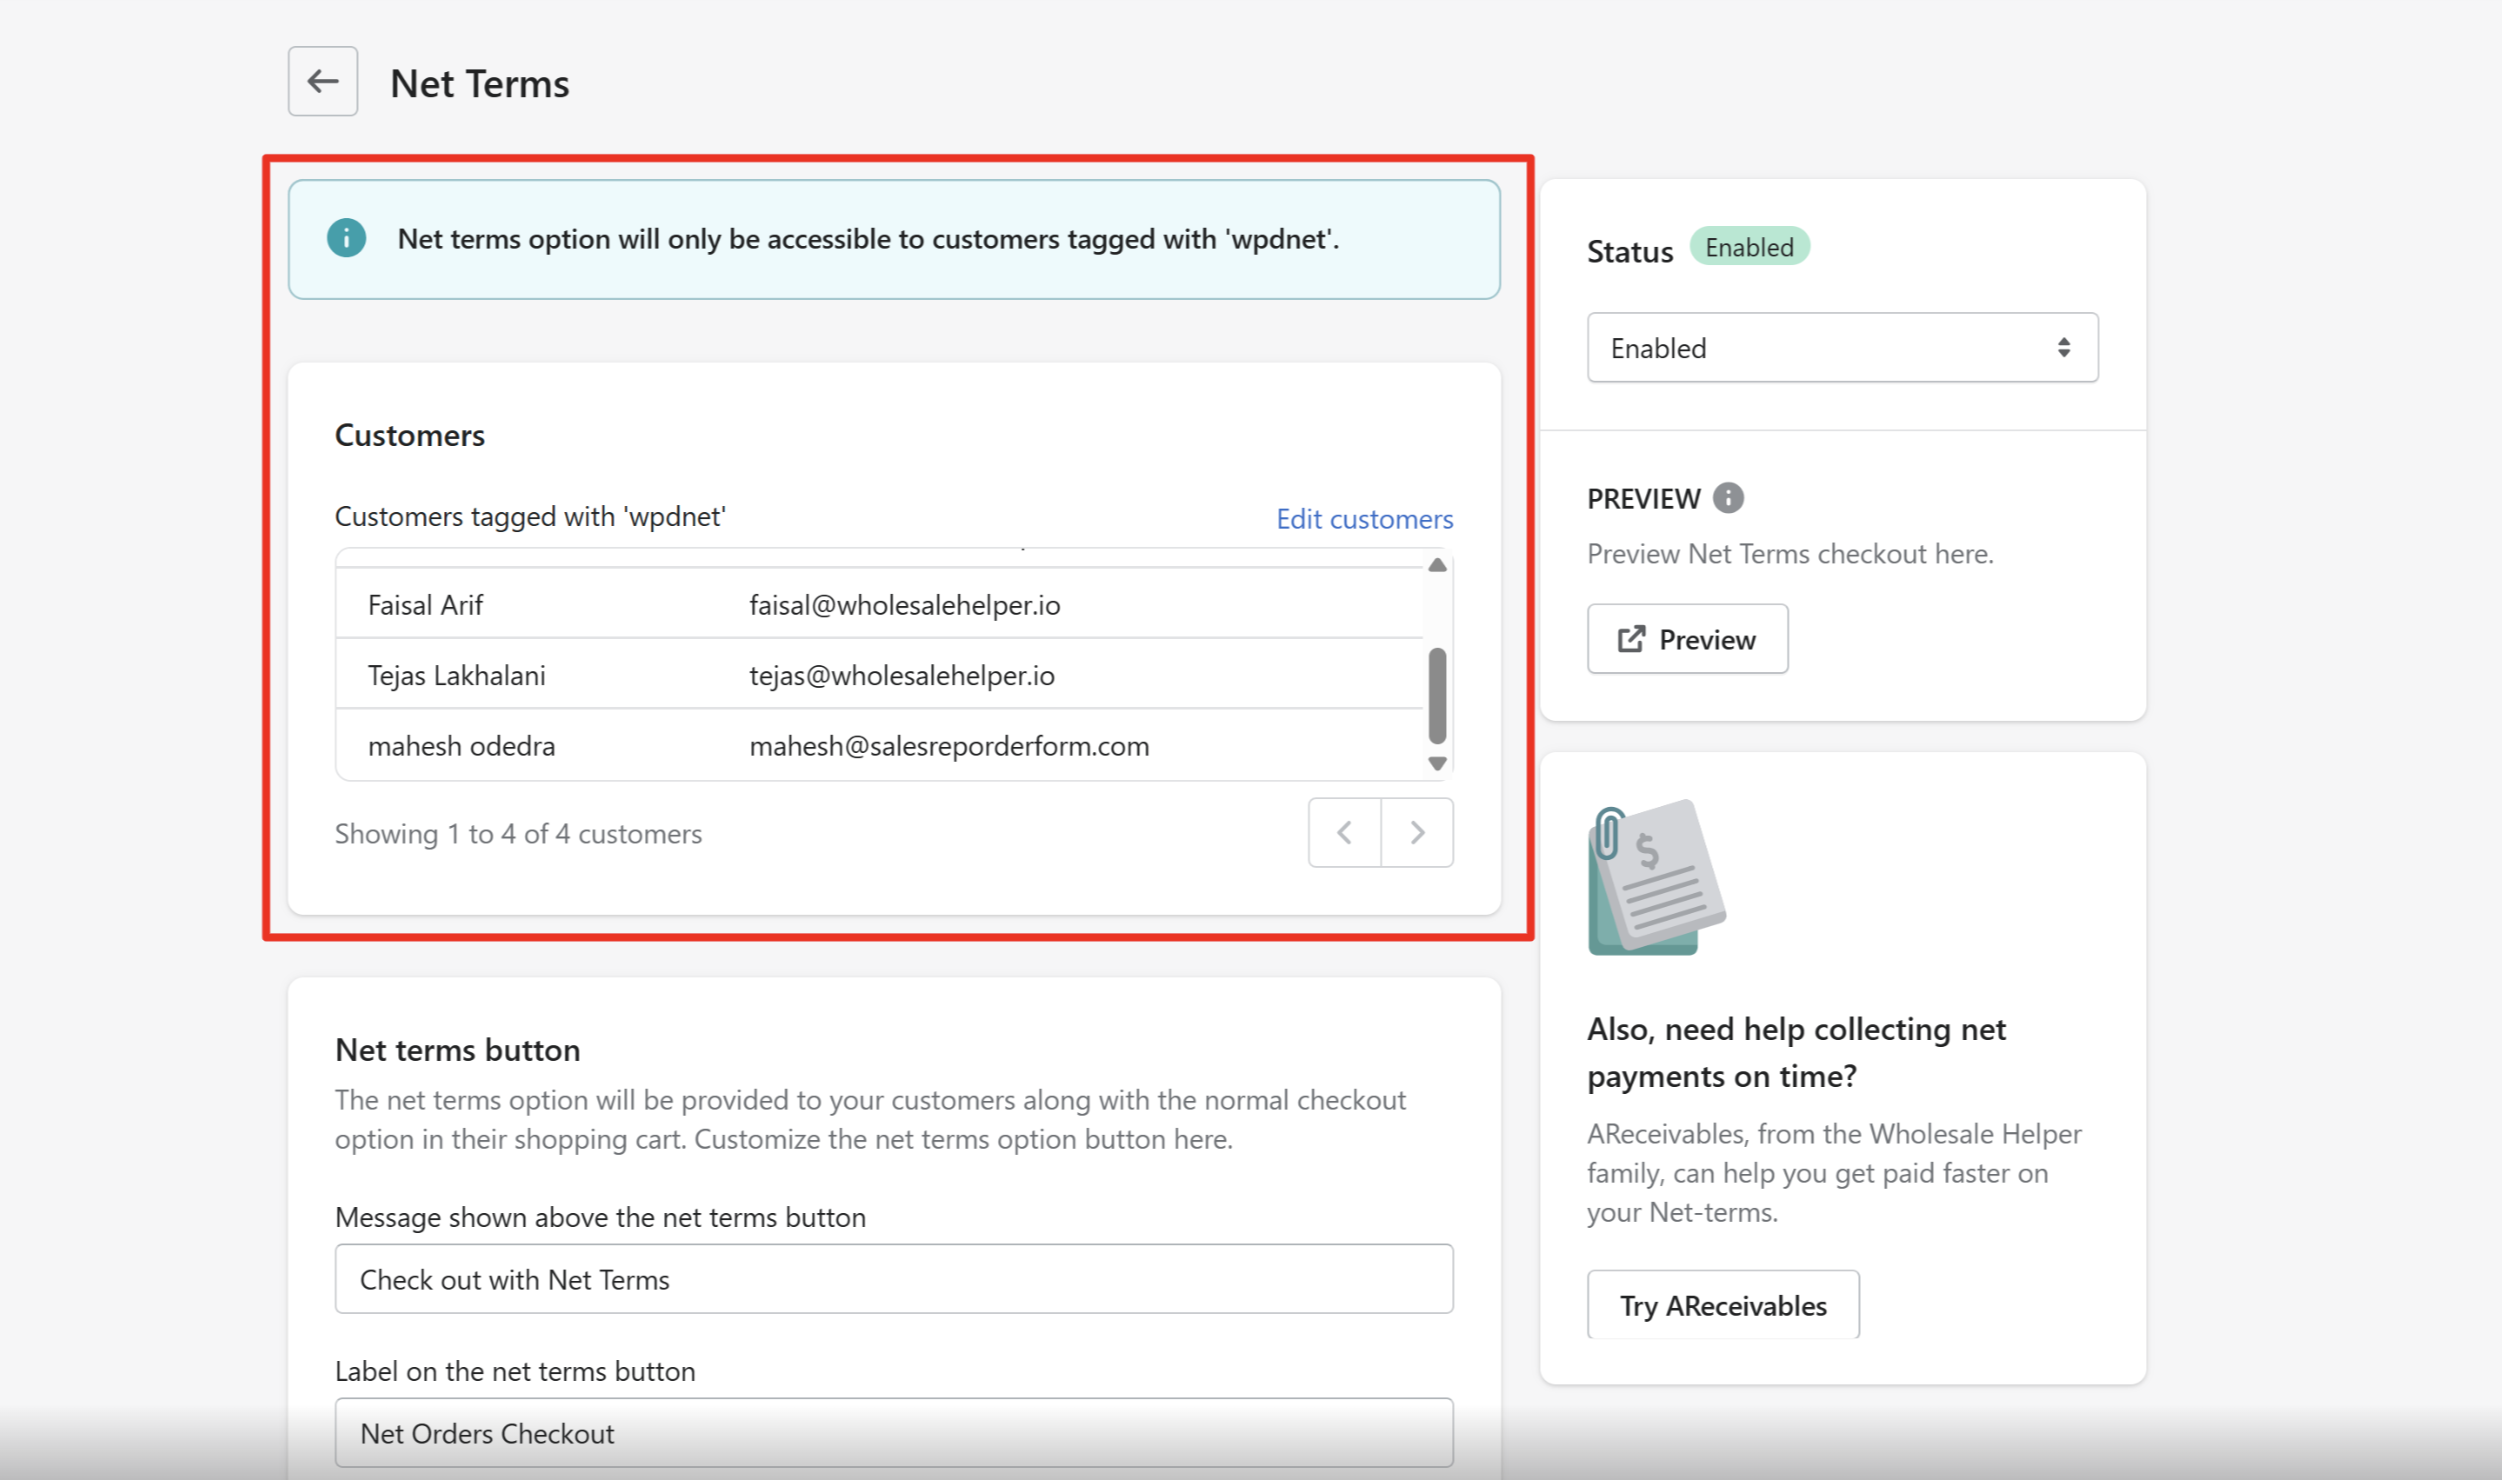Click the Check out with Net Terms field
Image resolution: width=2502 pixels, height=1480 pixels.
point(893,1279)
